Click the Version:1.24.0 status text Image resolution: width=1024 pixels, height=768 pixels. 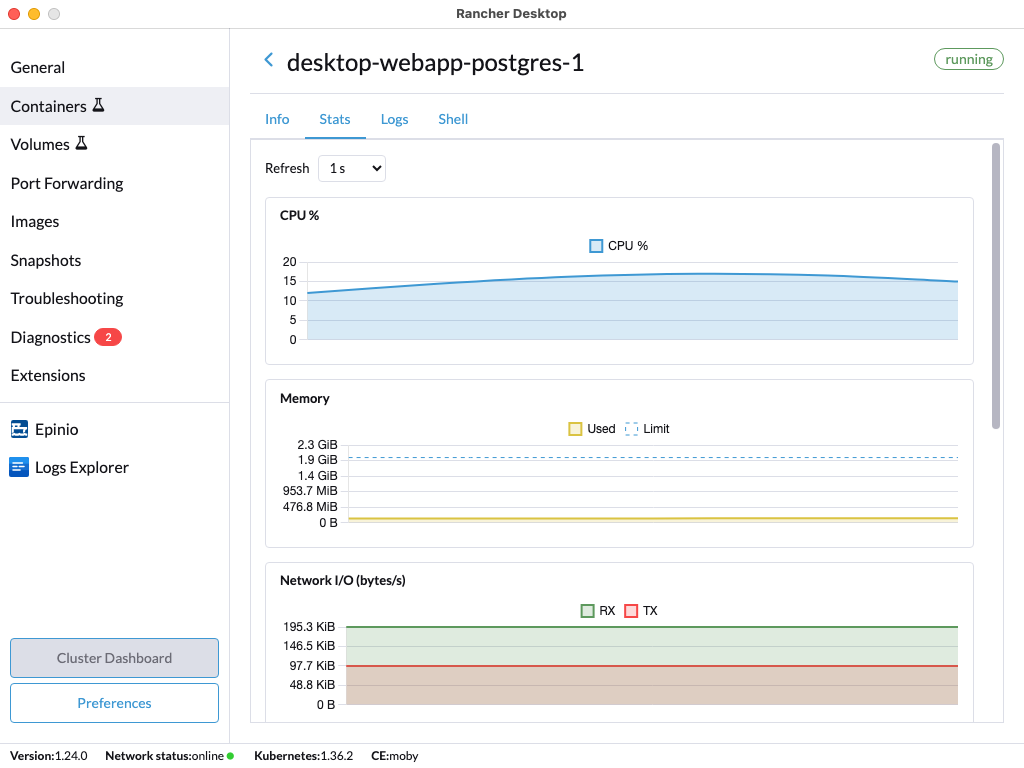click(48, 756)
